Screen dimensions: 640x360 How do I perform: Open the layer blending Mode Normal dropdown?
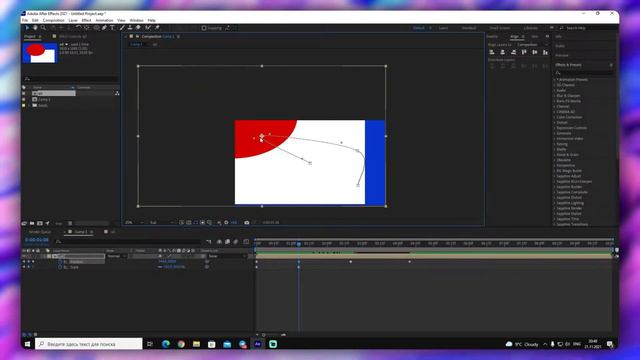coord(117,256)
